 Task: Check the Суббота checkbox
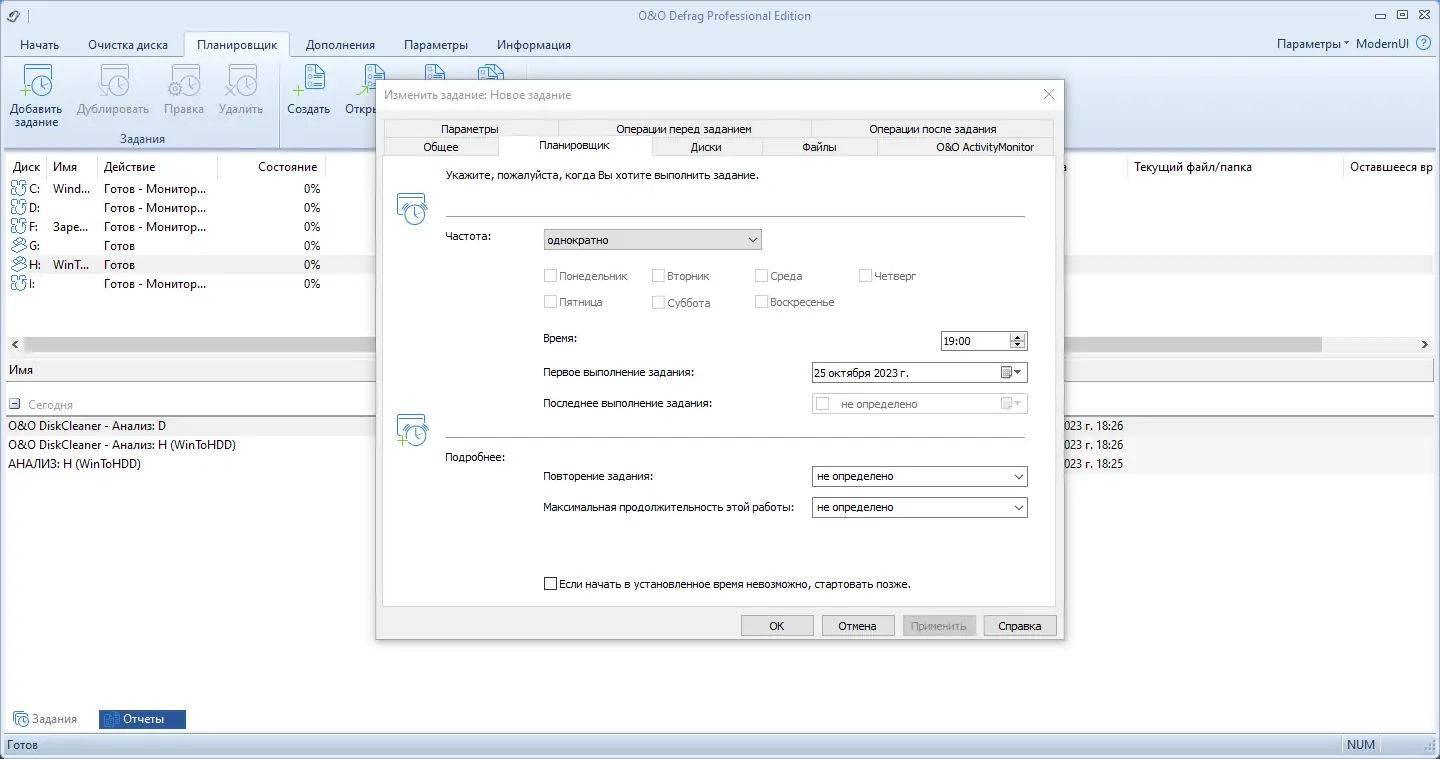point(658,302)
